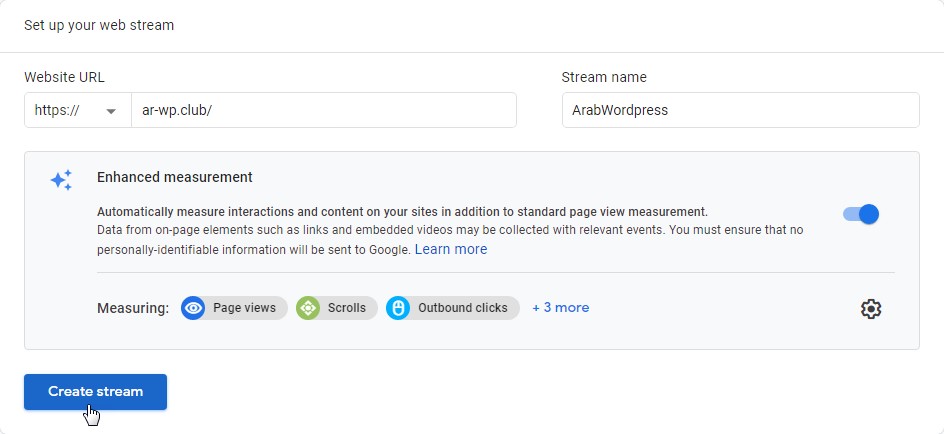The width and height of the screenshot is (944, 434).
Task: Click the Page views eye icon
Action: 193,308
